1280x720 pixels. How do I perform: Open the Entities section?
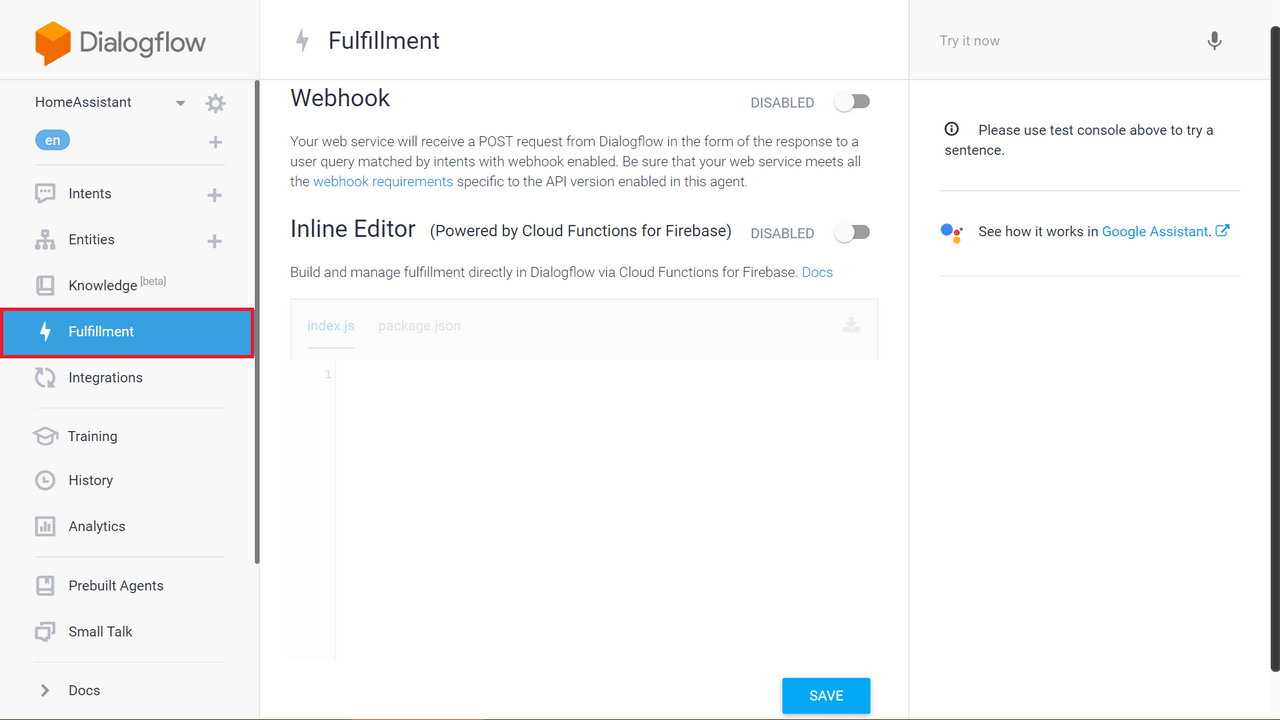pyautogui.click(x=91, y=240)
